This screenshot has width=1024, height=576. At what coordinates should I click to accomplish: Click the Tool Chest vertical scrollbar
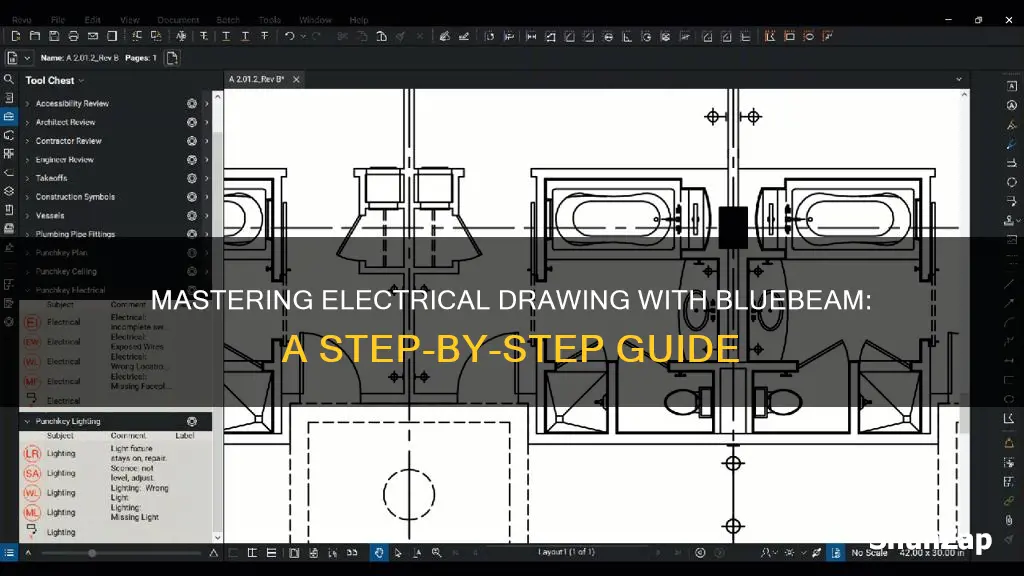(x=217, y=317)
